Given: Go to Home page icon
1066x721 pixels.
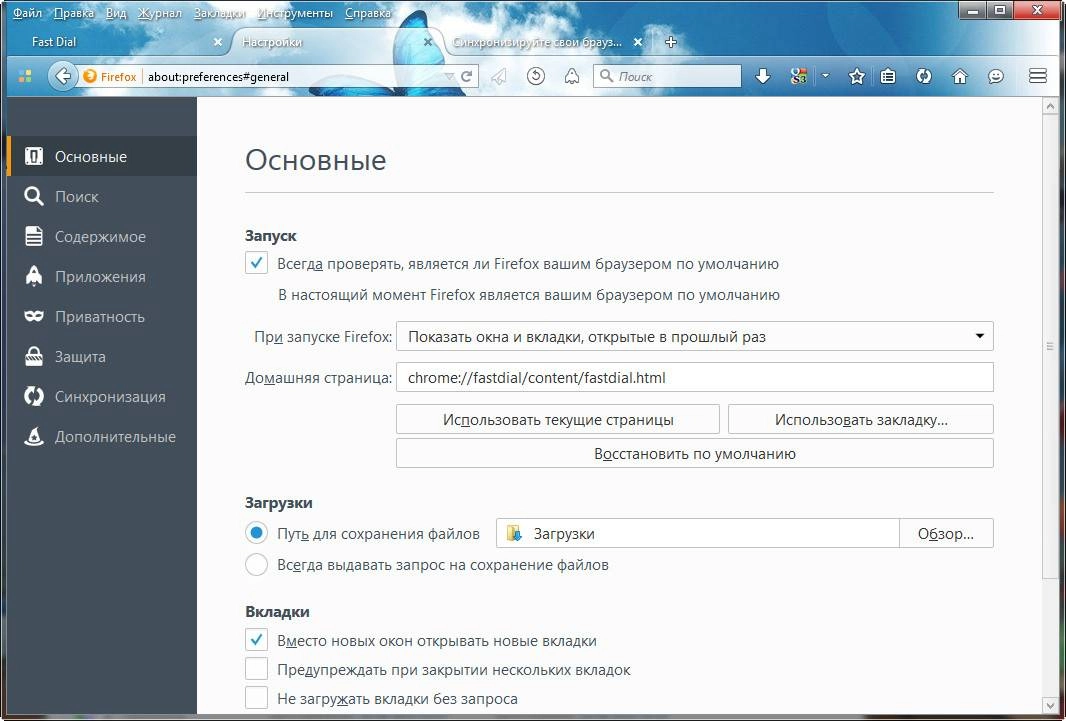Looking at the screenshot, I should pos(960,77).
